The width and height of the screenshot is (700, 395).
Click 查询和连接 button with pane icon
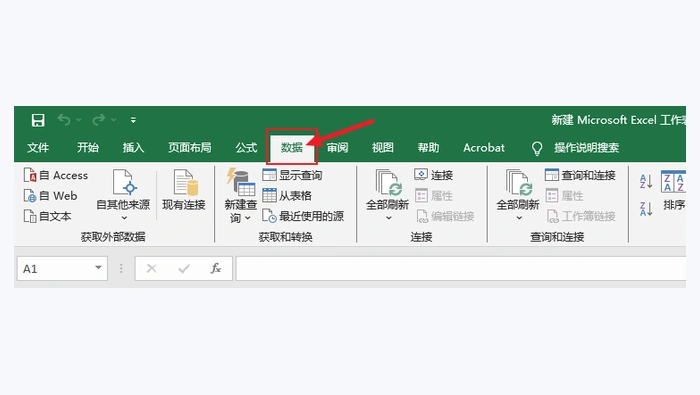[x=580, y=175]
